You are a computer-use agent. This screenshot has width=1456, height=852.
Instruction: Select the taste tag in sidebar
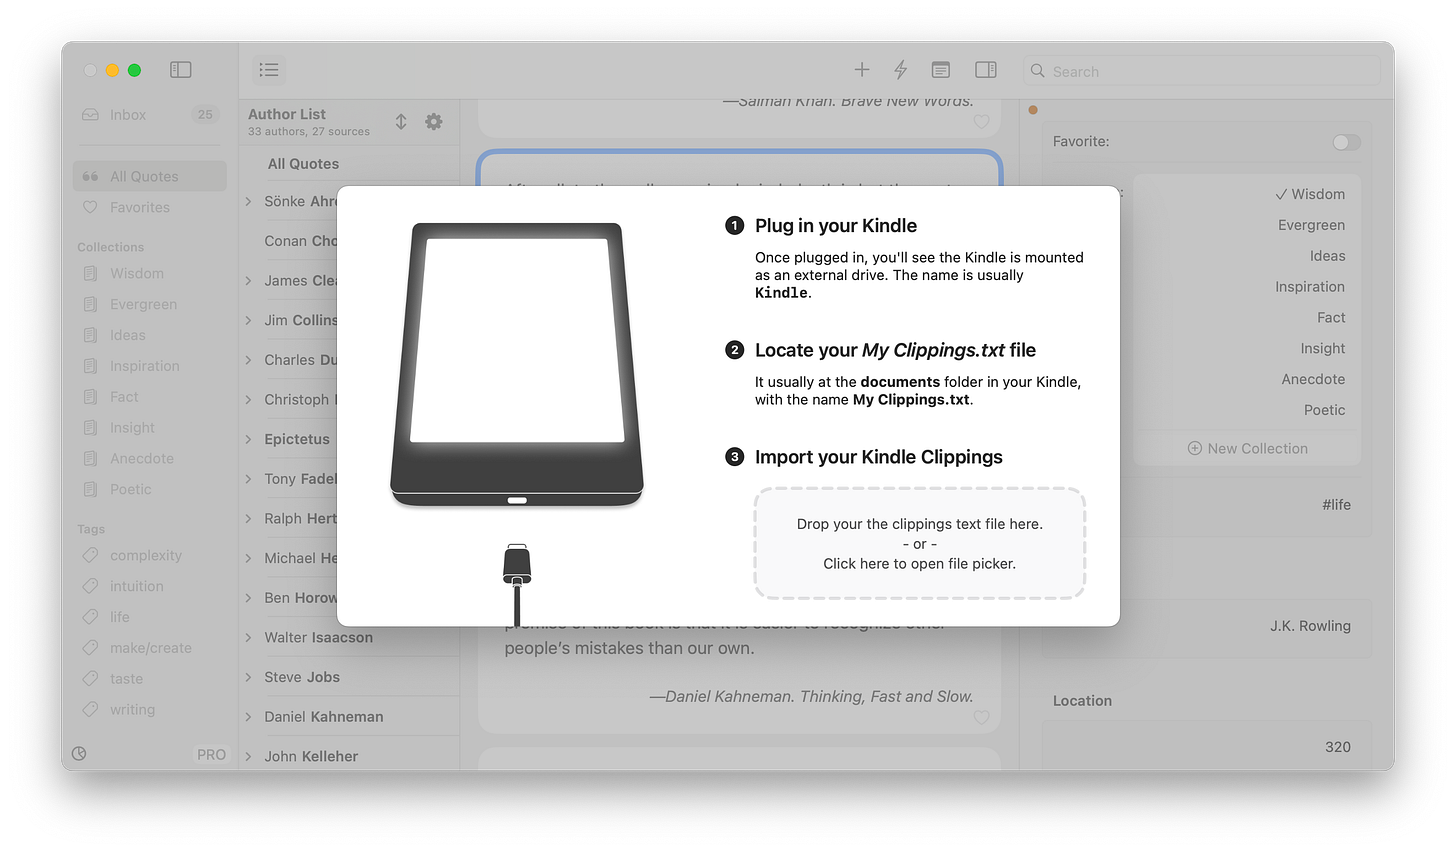150,679
